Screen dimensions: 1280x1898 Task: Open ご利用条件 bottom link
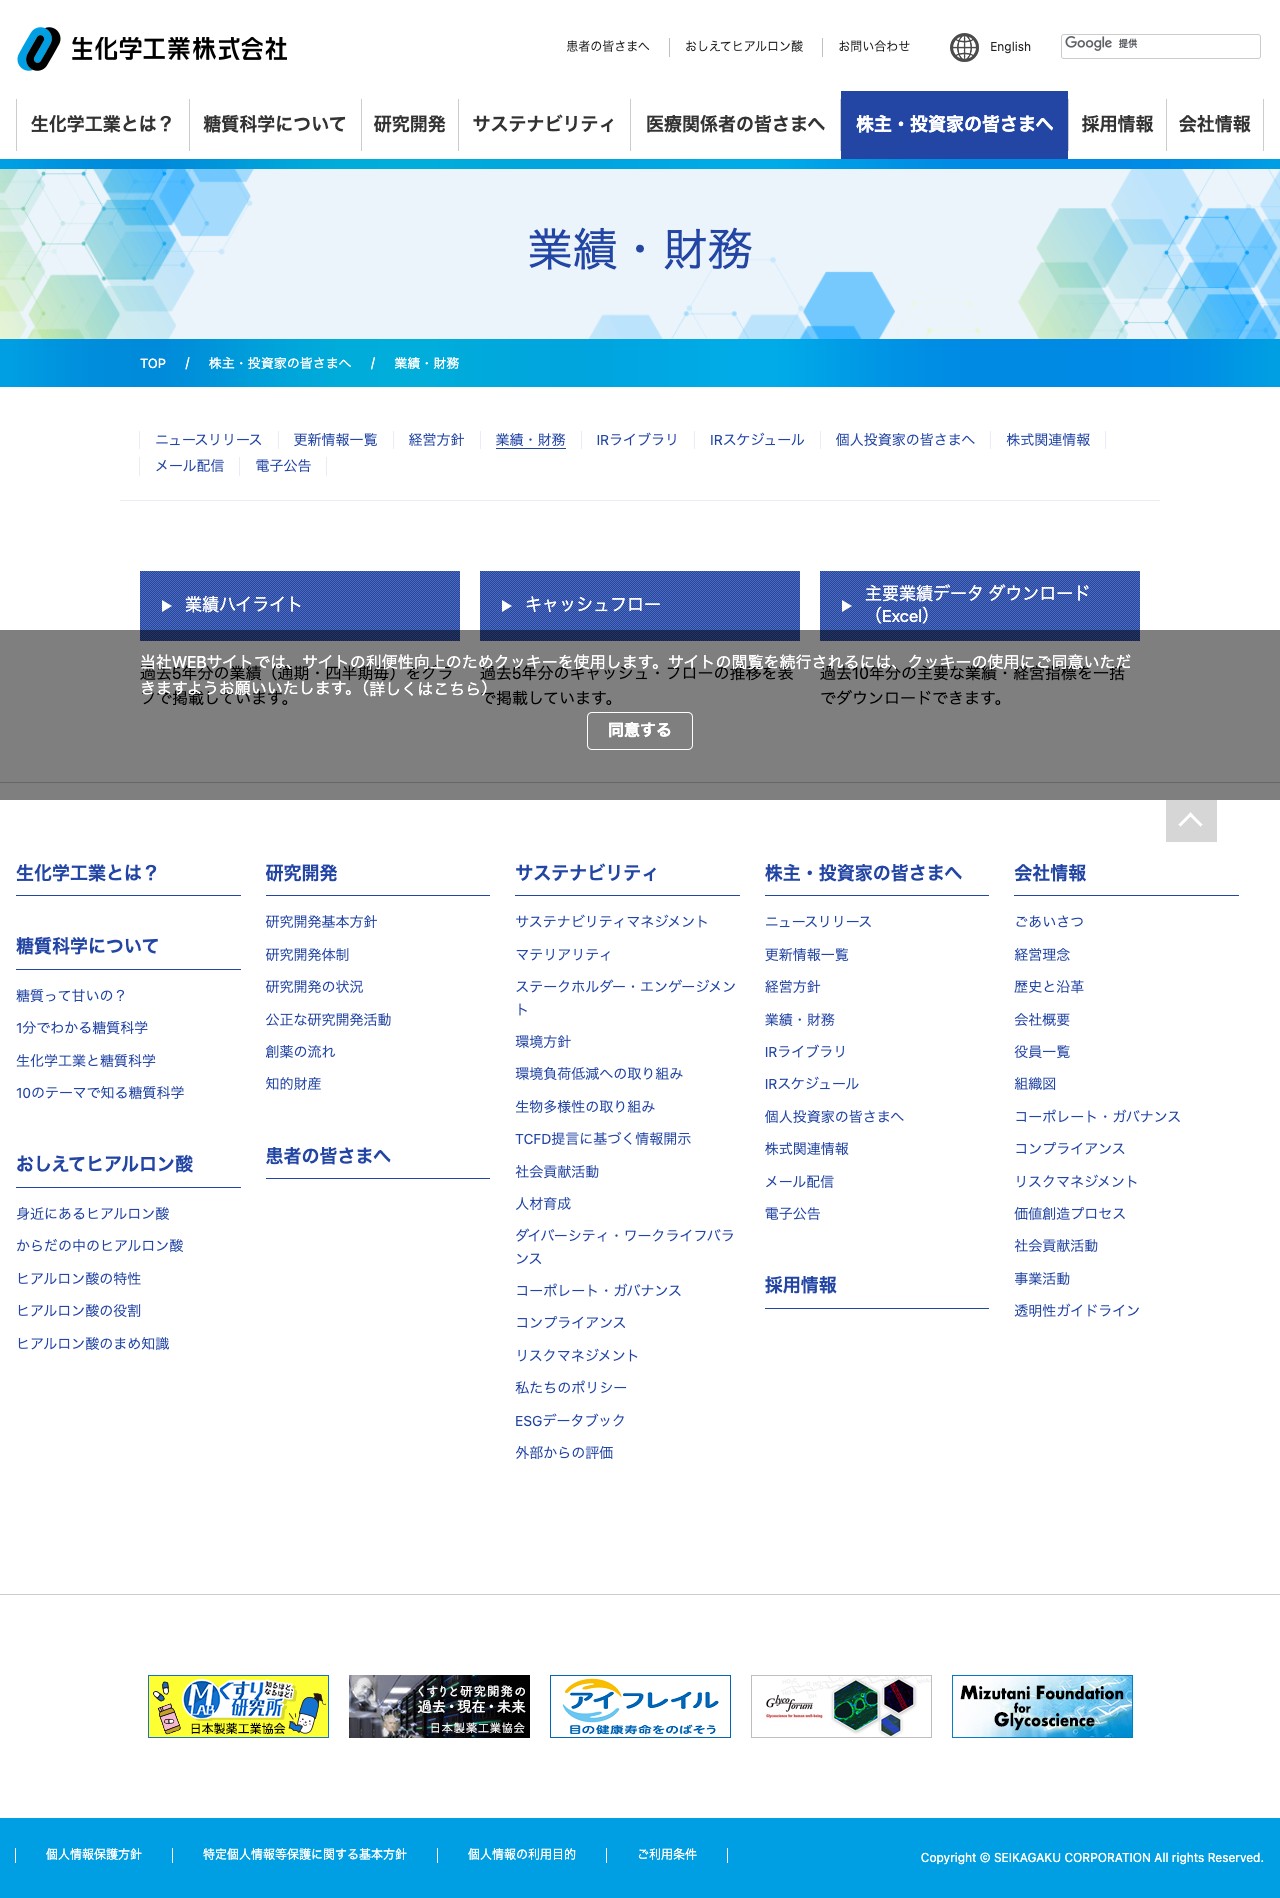[x=667, y=1854]
